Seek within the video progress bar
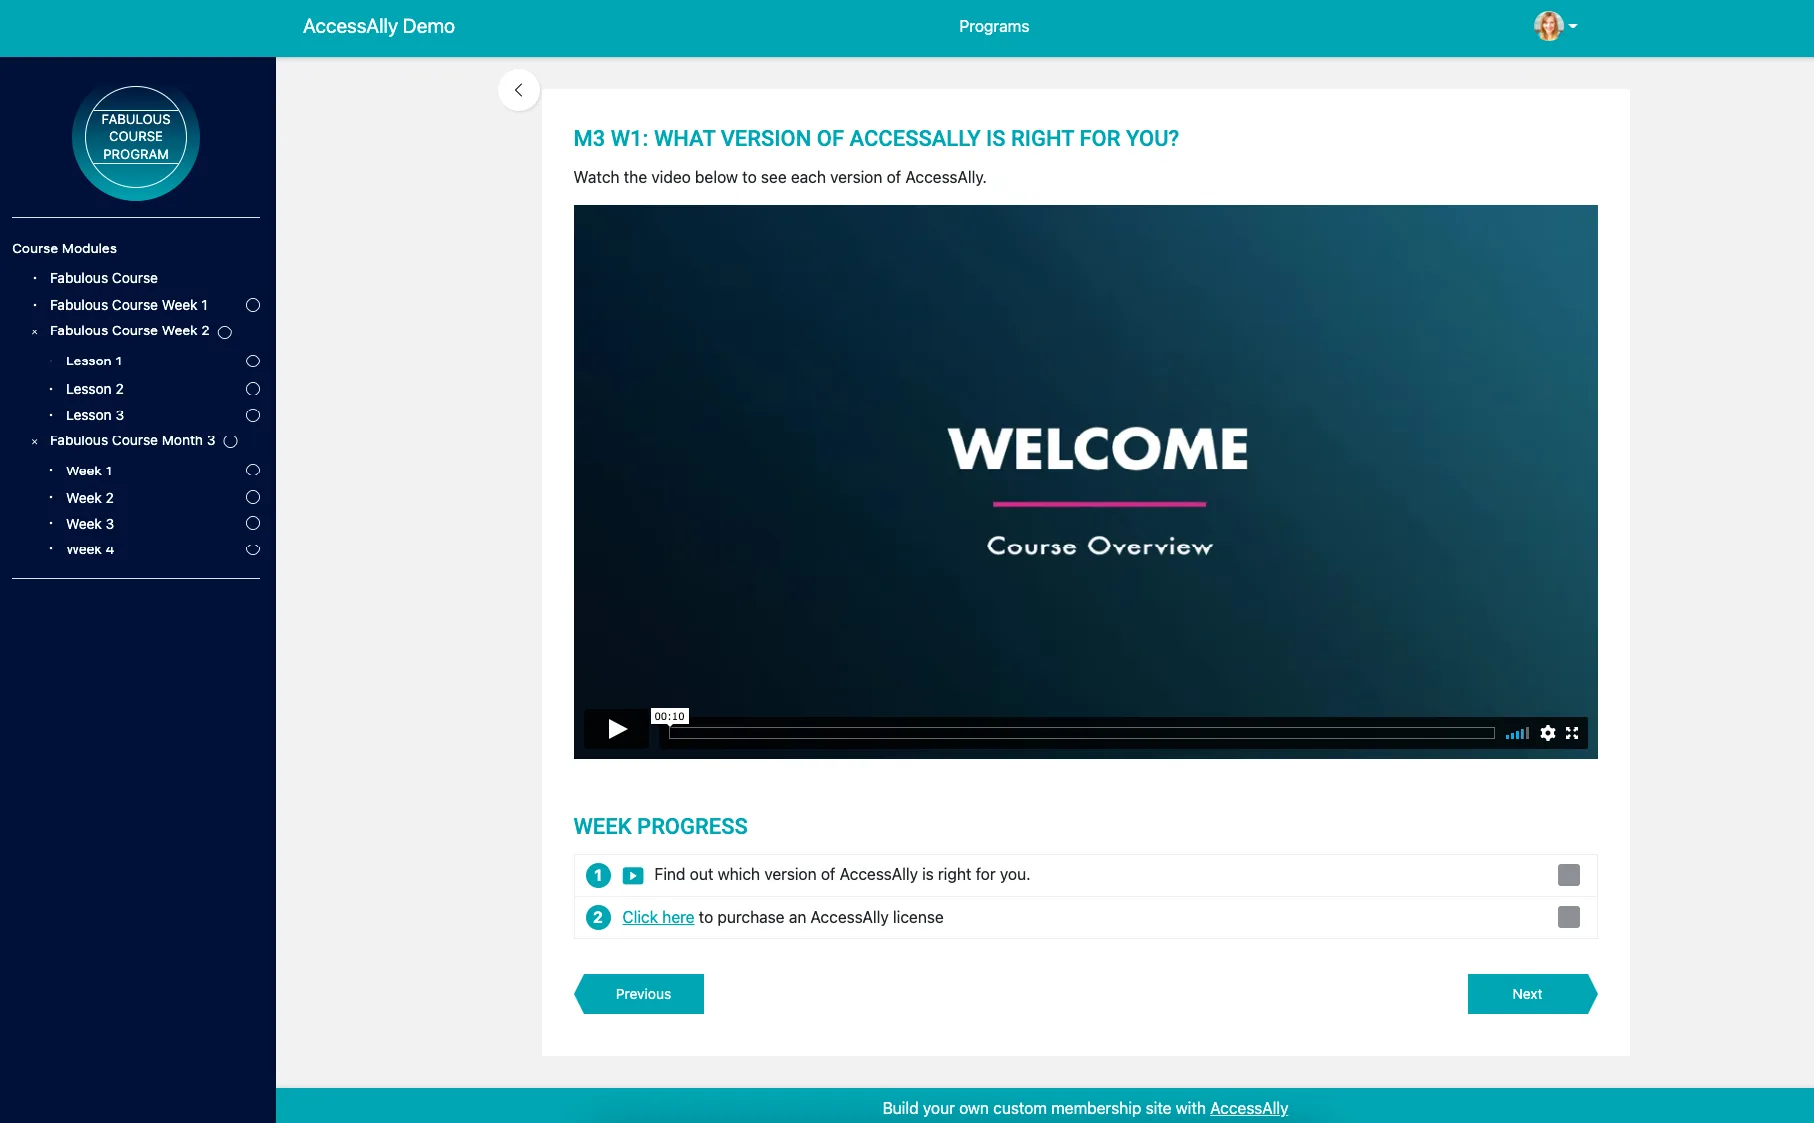1814x1123 pixels. coord(1082,733)
